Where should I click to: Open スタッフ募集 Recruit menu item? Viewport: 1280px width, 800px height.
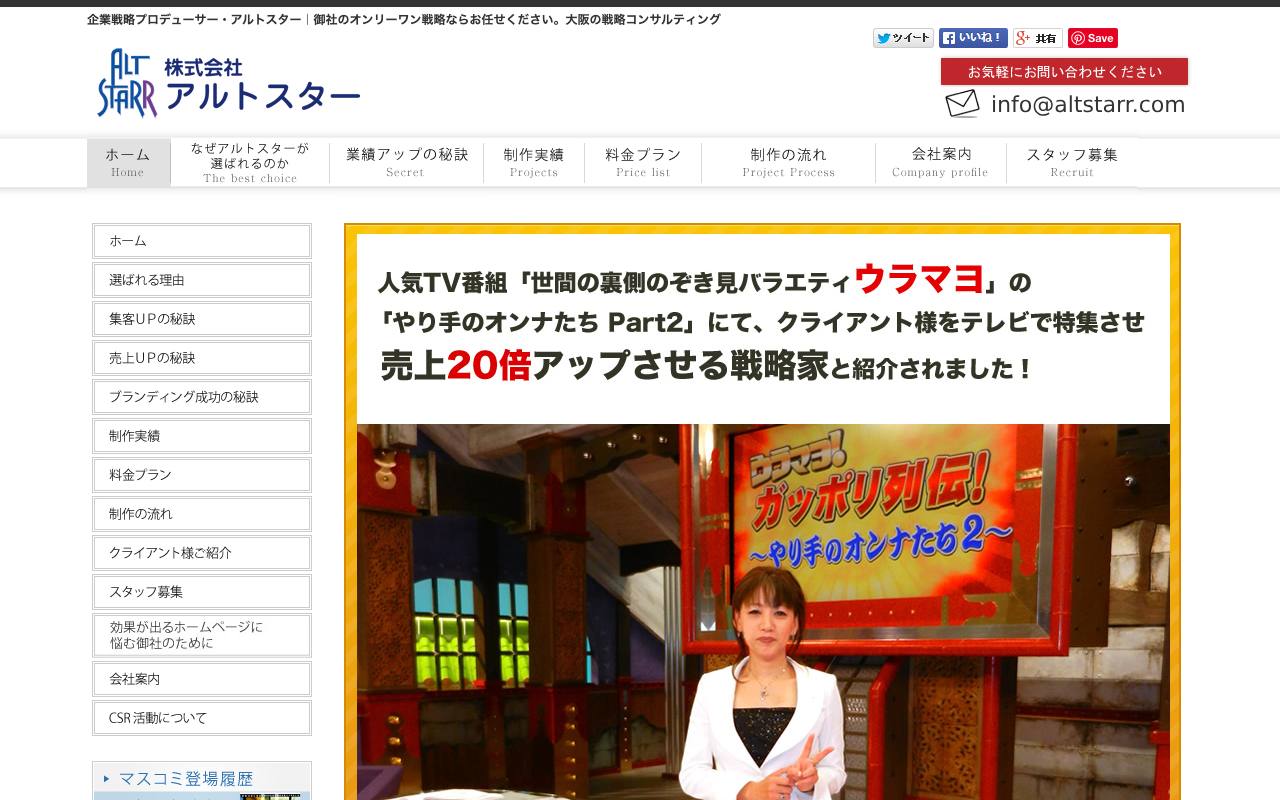pos(1072,162)
